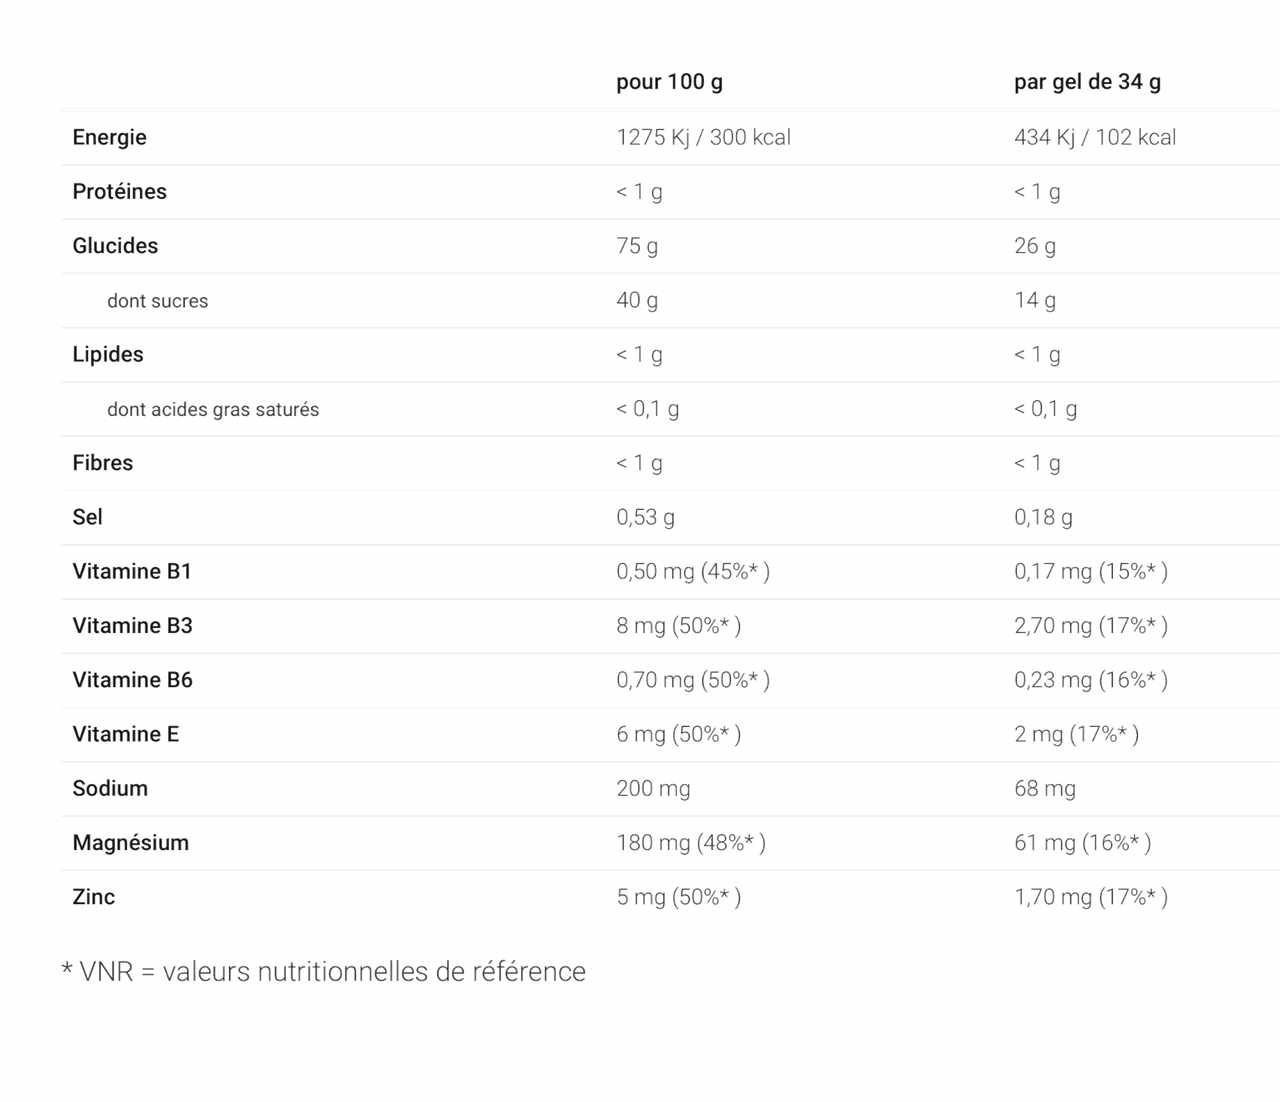1280x1102 pixels.
Task: Select the Sel row label
Action: pyautogui.click(x=87, y=517)
